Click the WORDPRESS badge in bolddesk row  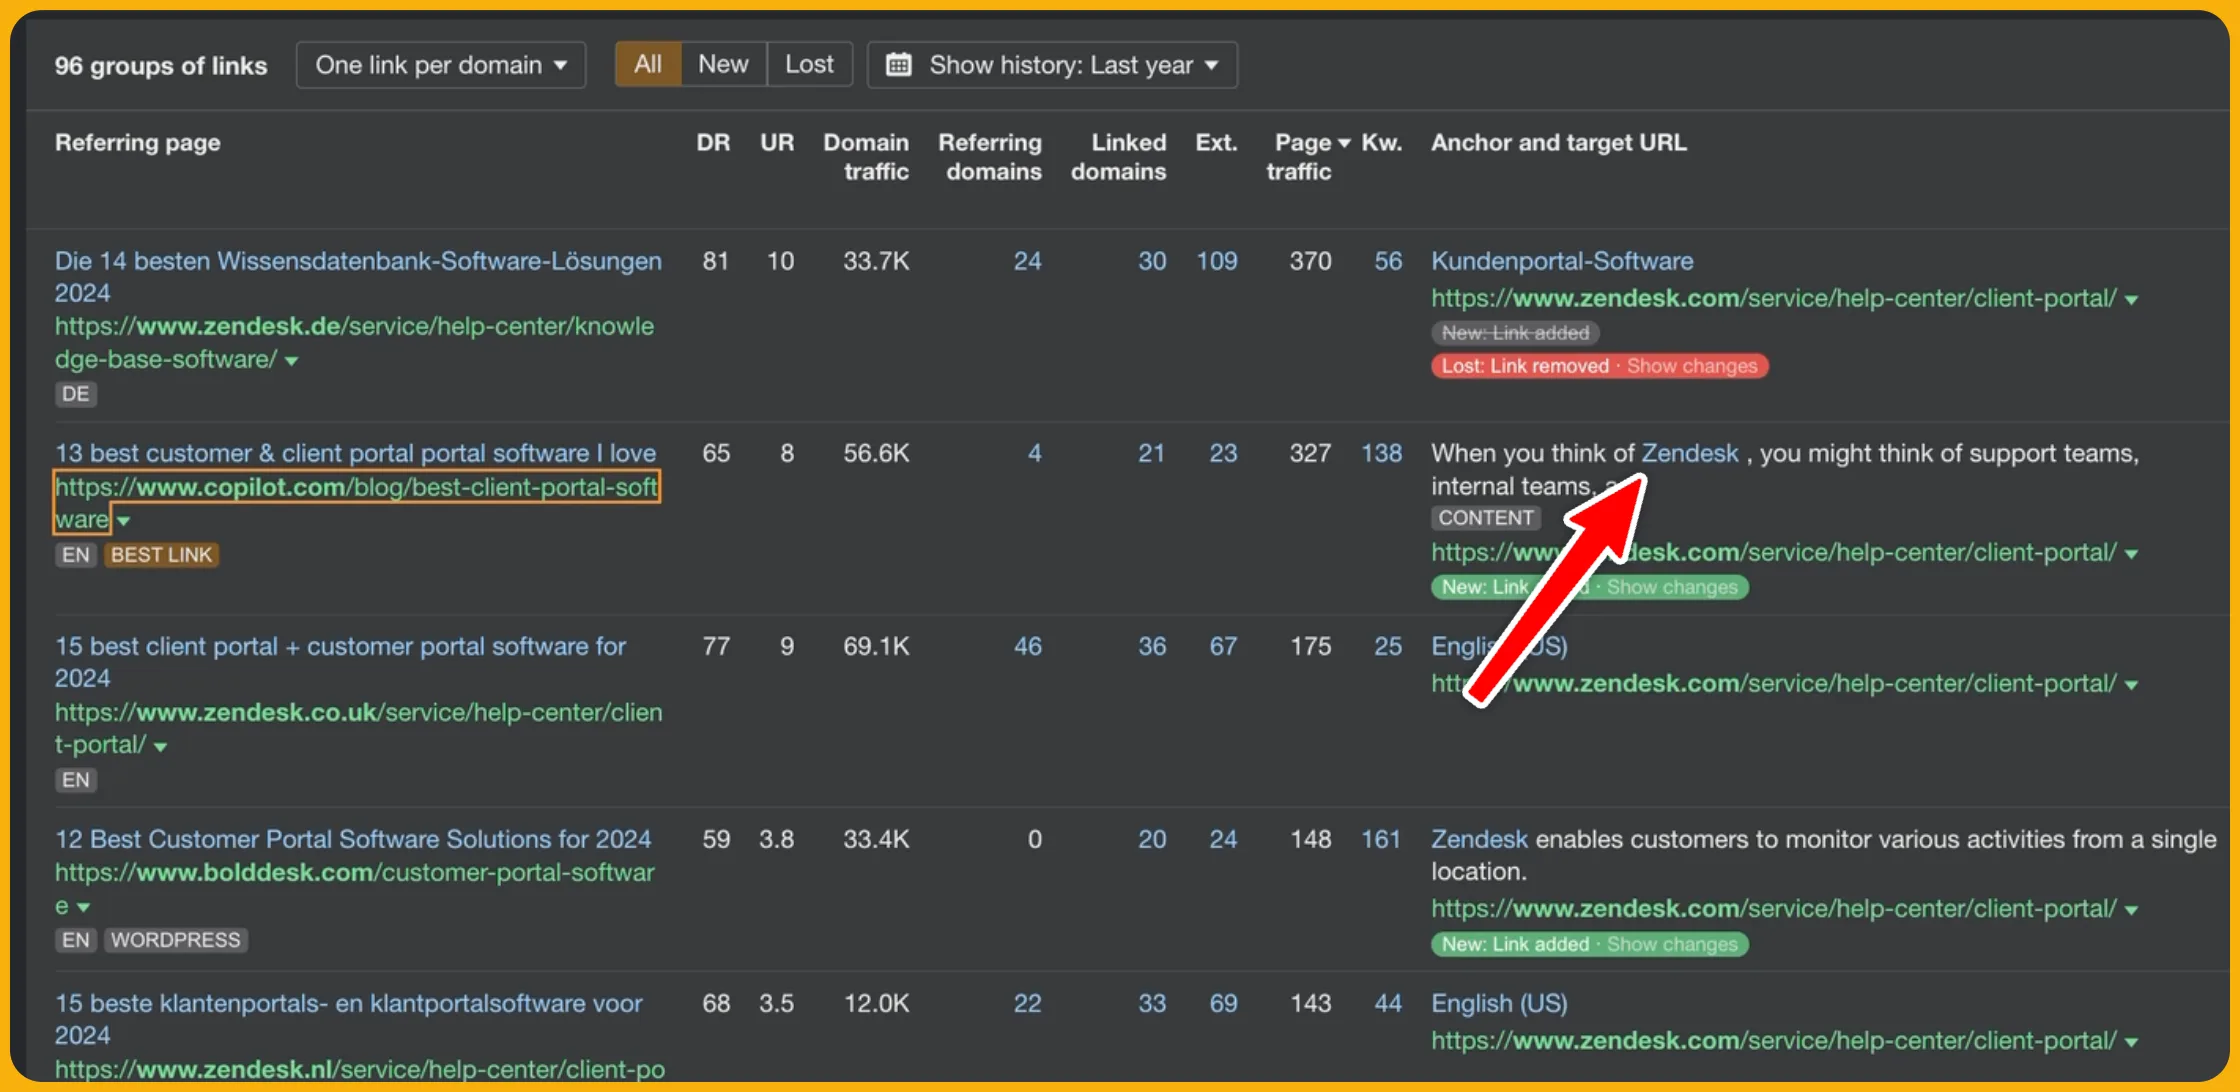click(175, 940)
